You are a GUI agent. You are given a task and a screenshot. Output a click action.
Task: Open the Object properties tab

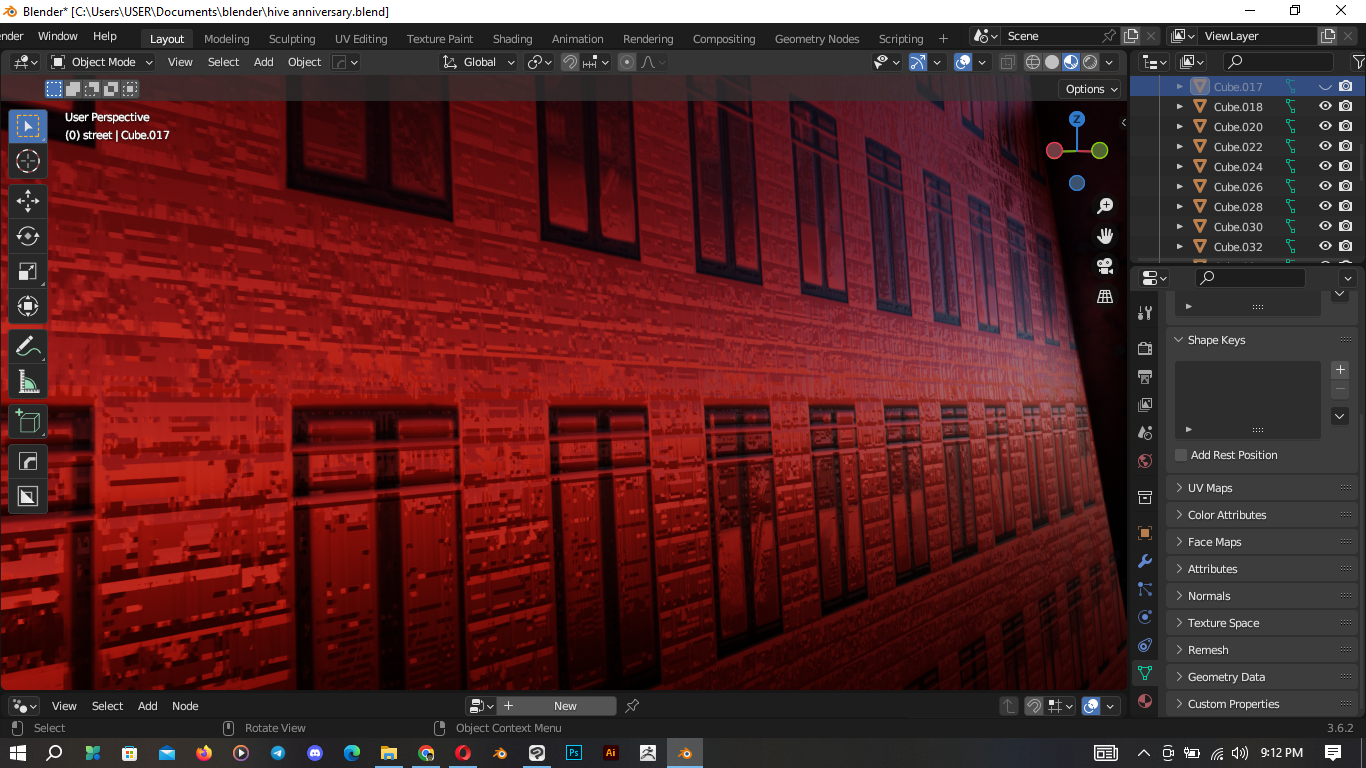[x=1145, y=533]
